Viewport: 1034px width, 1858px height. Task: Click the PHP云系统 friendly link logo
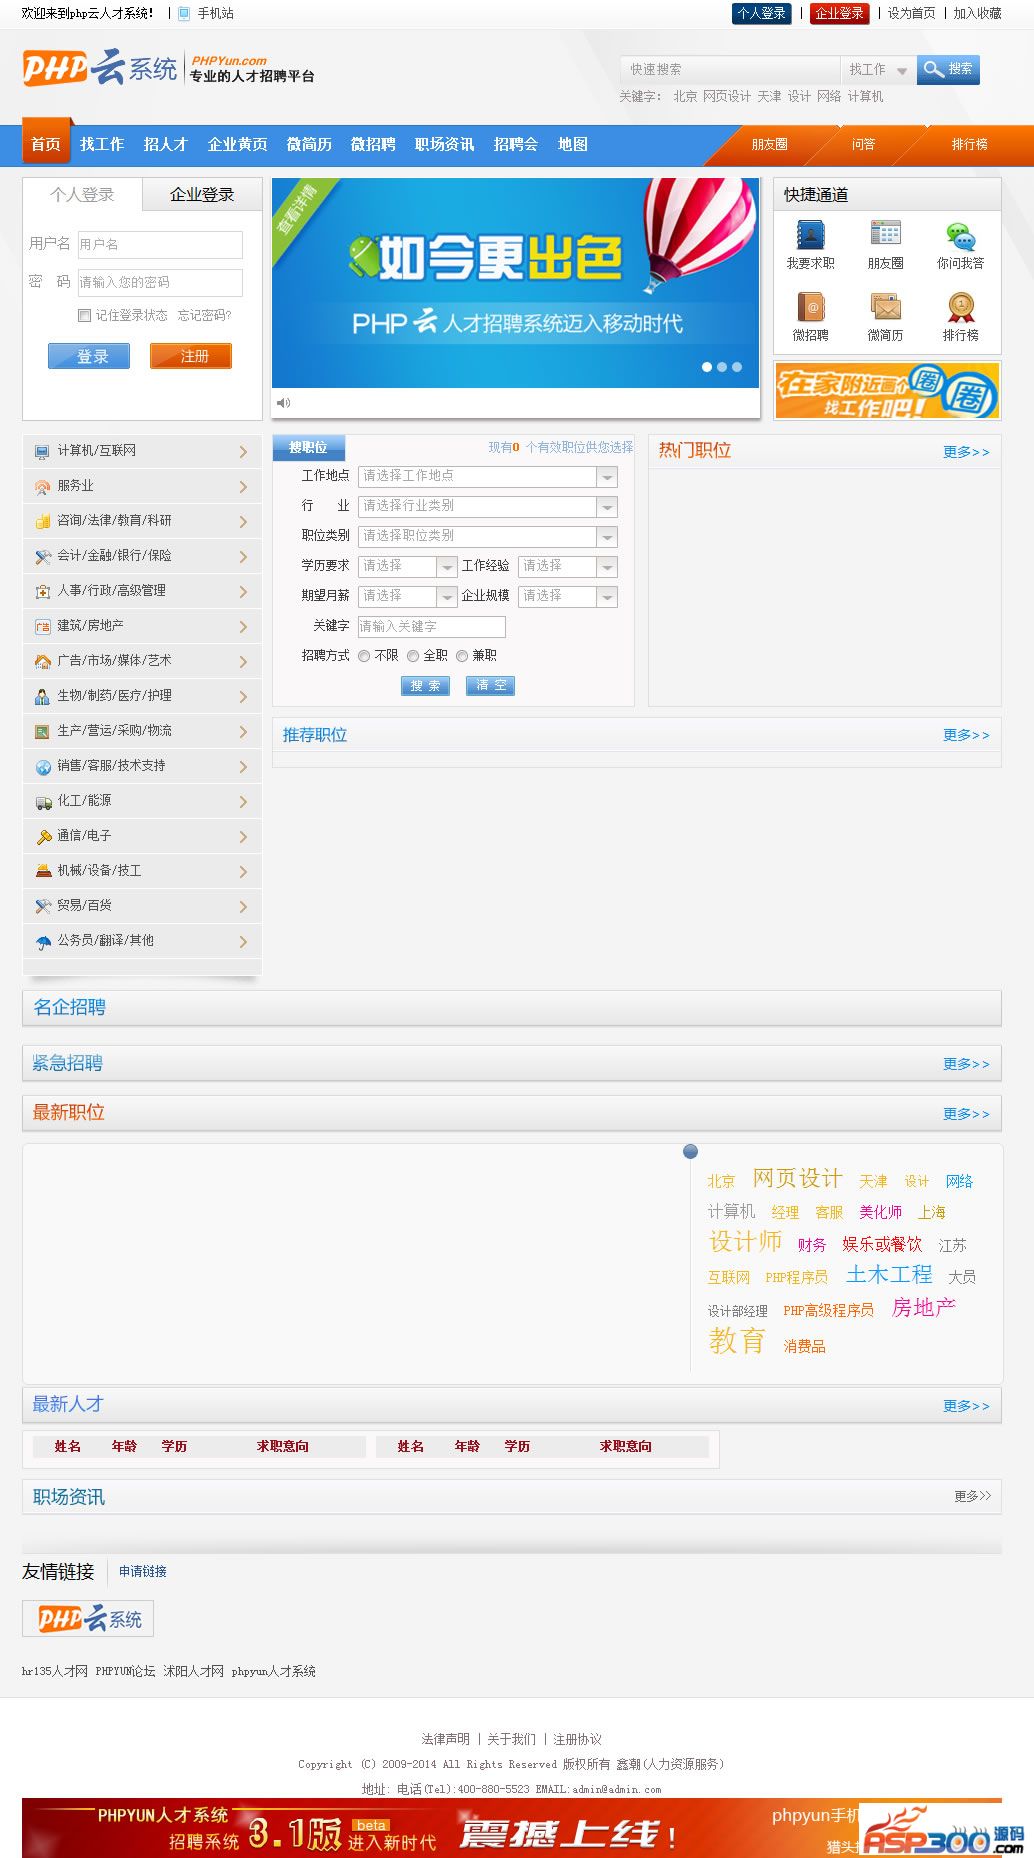coord(88,1618)
